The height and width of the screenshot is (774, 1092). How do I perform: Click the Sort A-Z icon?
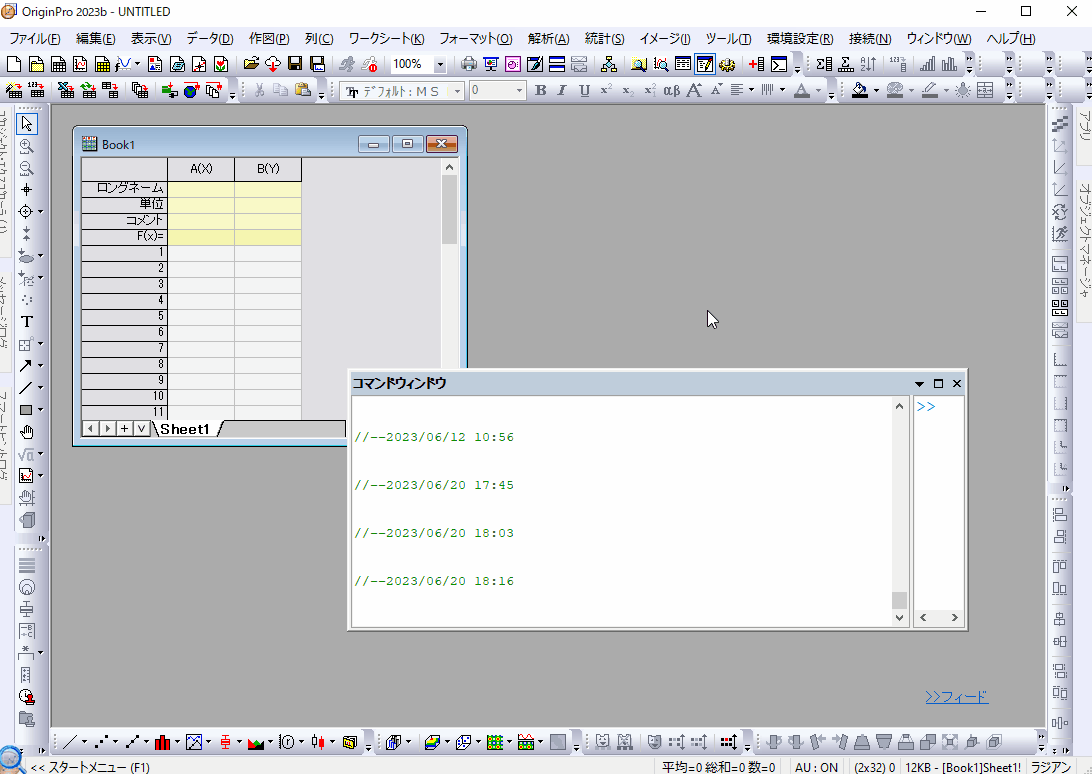point(868,65)
